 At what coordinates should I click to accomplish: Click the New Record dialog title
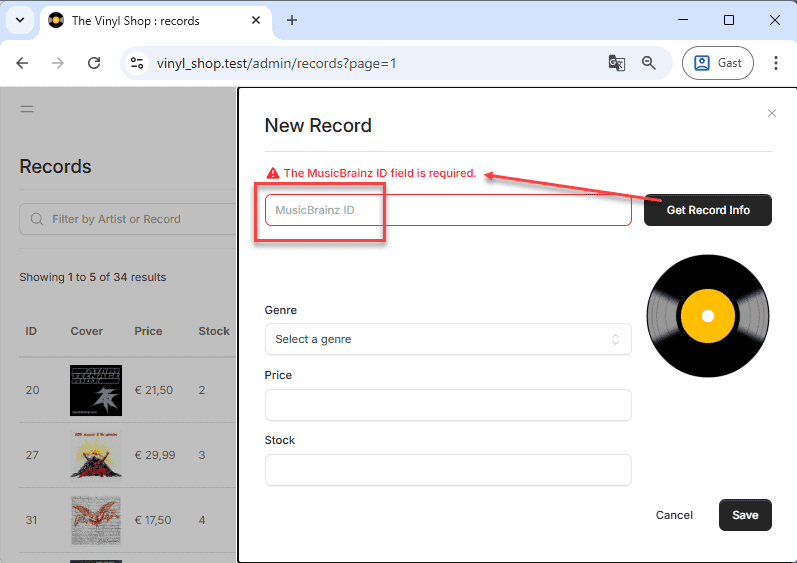click(318, 126)
